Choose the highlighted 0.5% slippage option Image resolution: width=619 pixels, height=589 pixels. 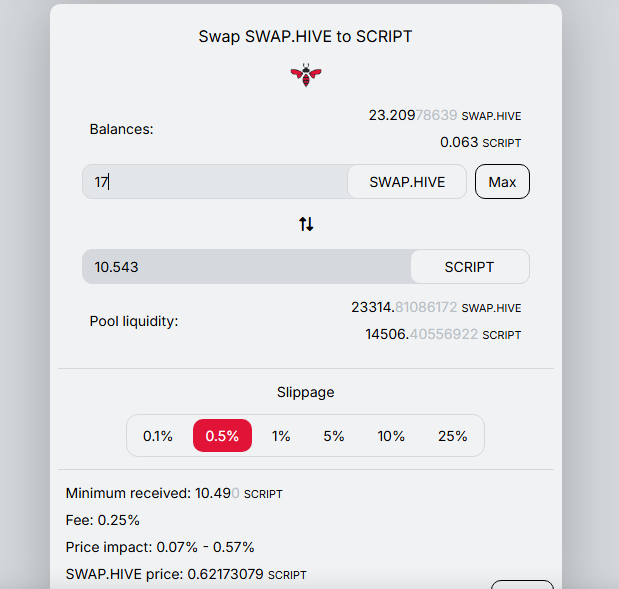(x=222, y=436)
